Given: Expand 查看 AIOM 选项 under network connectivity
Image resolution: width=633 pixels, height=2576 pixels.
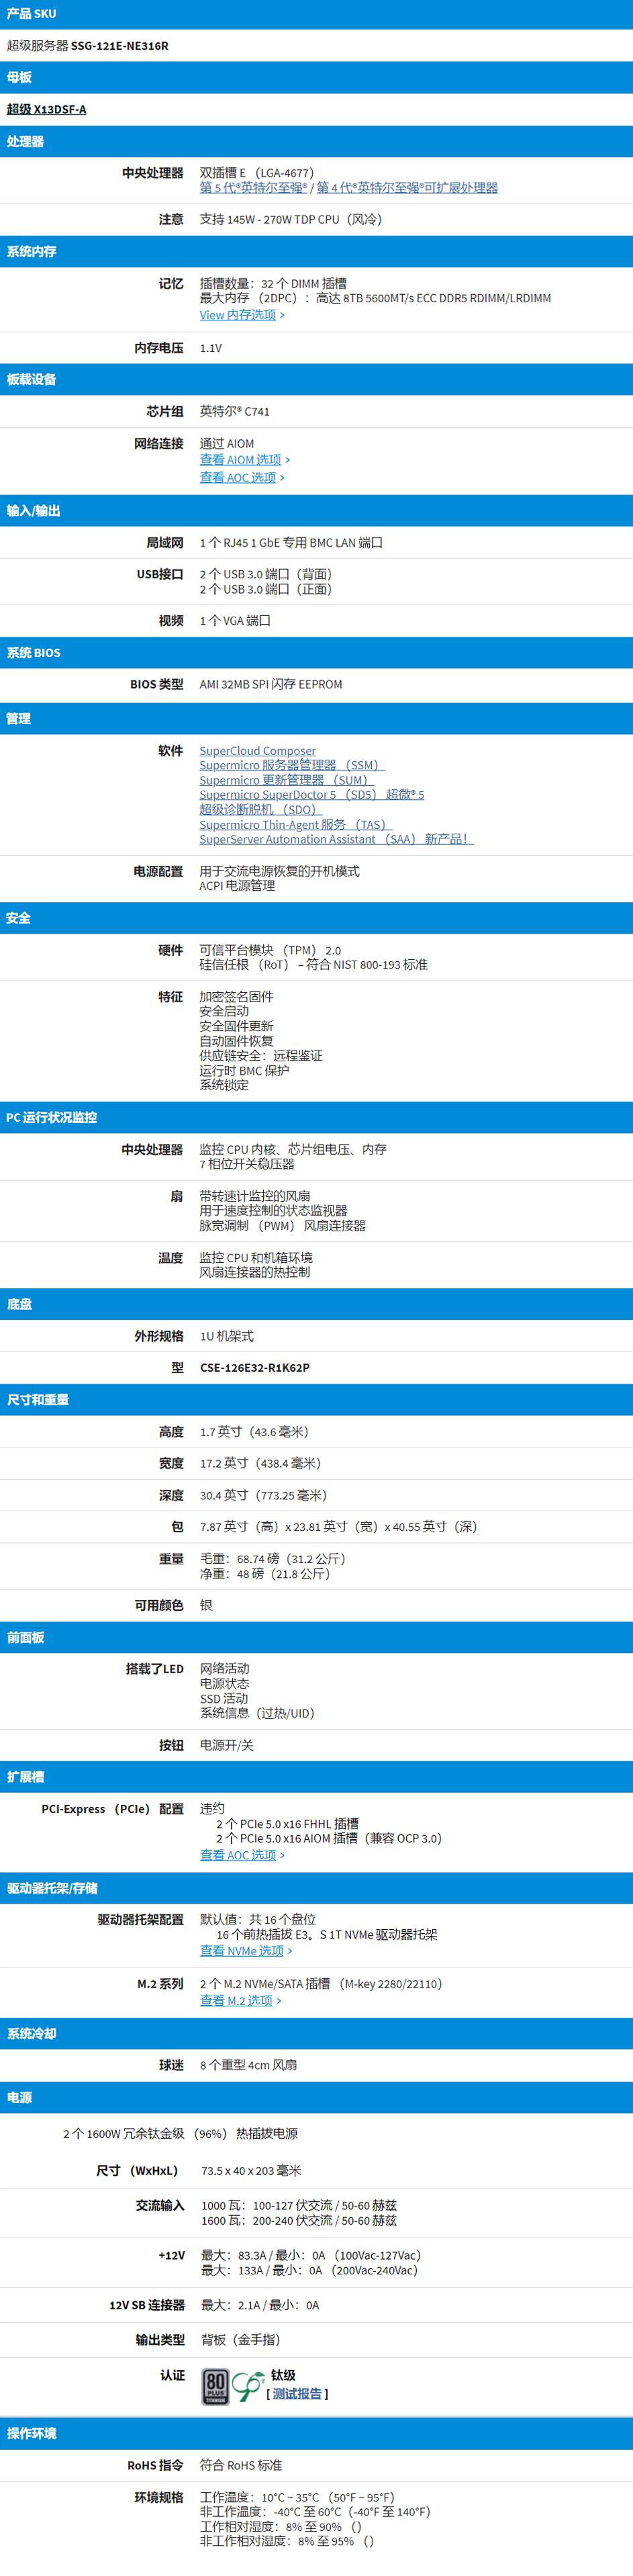Looking at the screenshot, I should click(x=244, y=460).
